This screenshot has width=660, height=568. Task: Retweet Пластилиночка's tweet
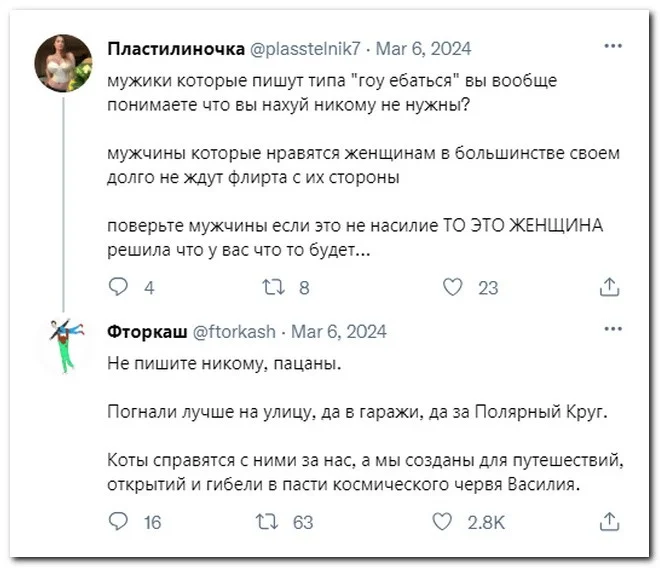coord(272,288)
